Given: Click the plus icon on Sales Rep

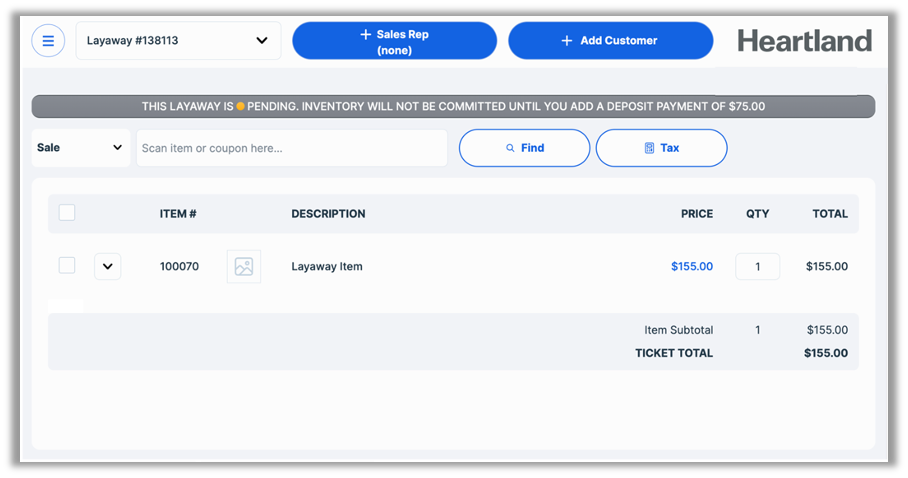Looking at the screenshot, I should pyautogui.click(x=365, y=34).
